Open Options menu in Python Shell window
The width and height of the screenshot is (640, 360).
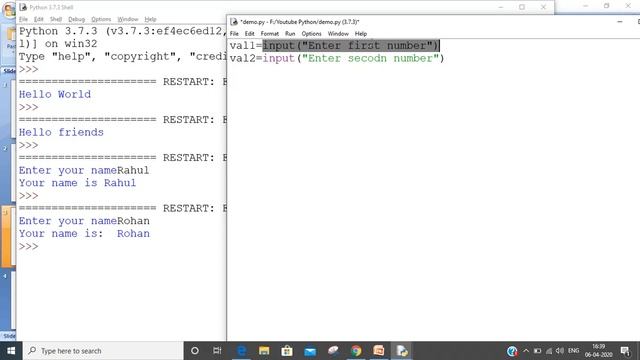click(101, 19)
